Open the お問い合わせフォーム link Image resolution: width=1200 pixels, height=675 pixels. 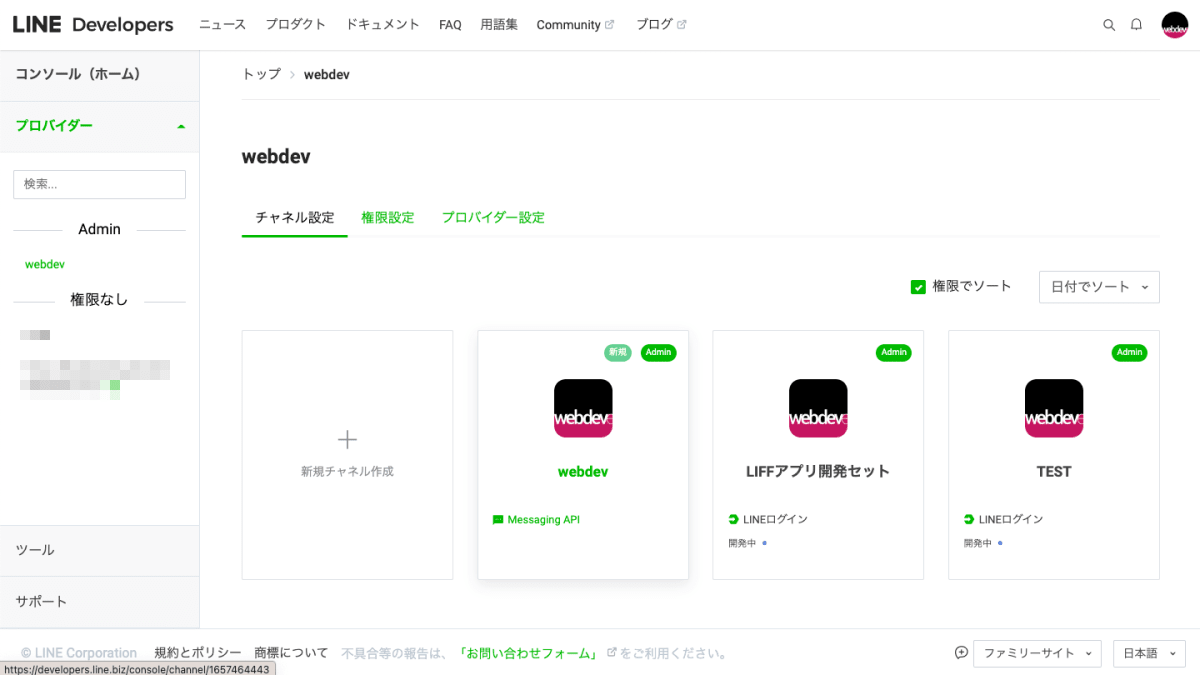coord(528,653)
